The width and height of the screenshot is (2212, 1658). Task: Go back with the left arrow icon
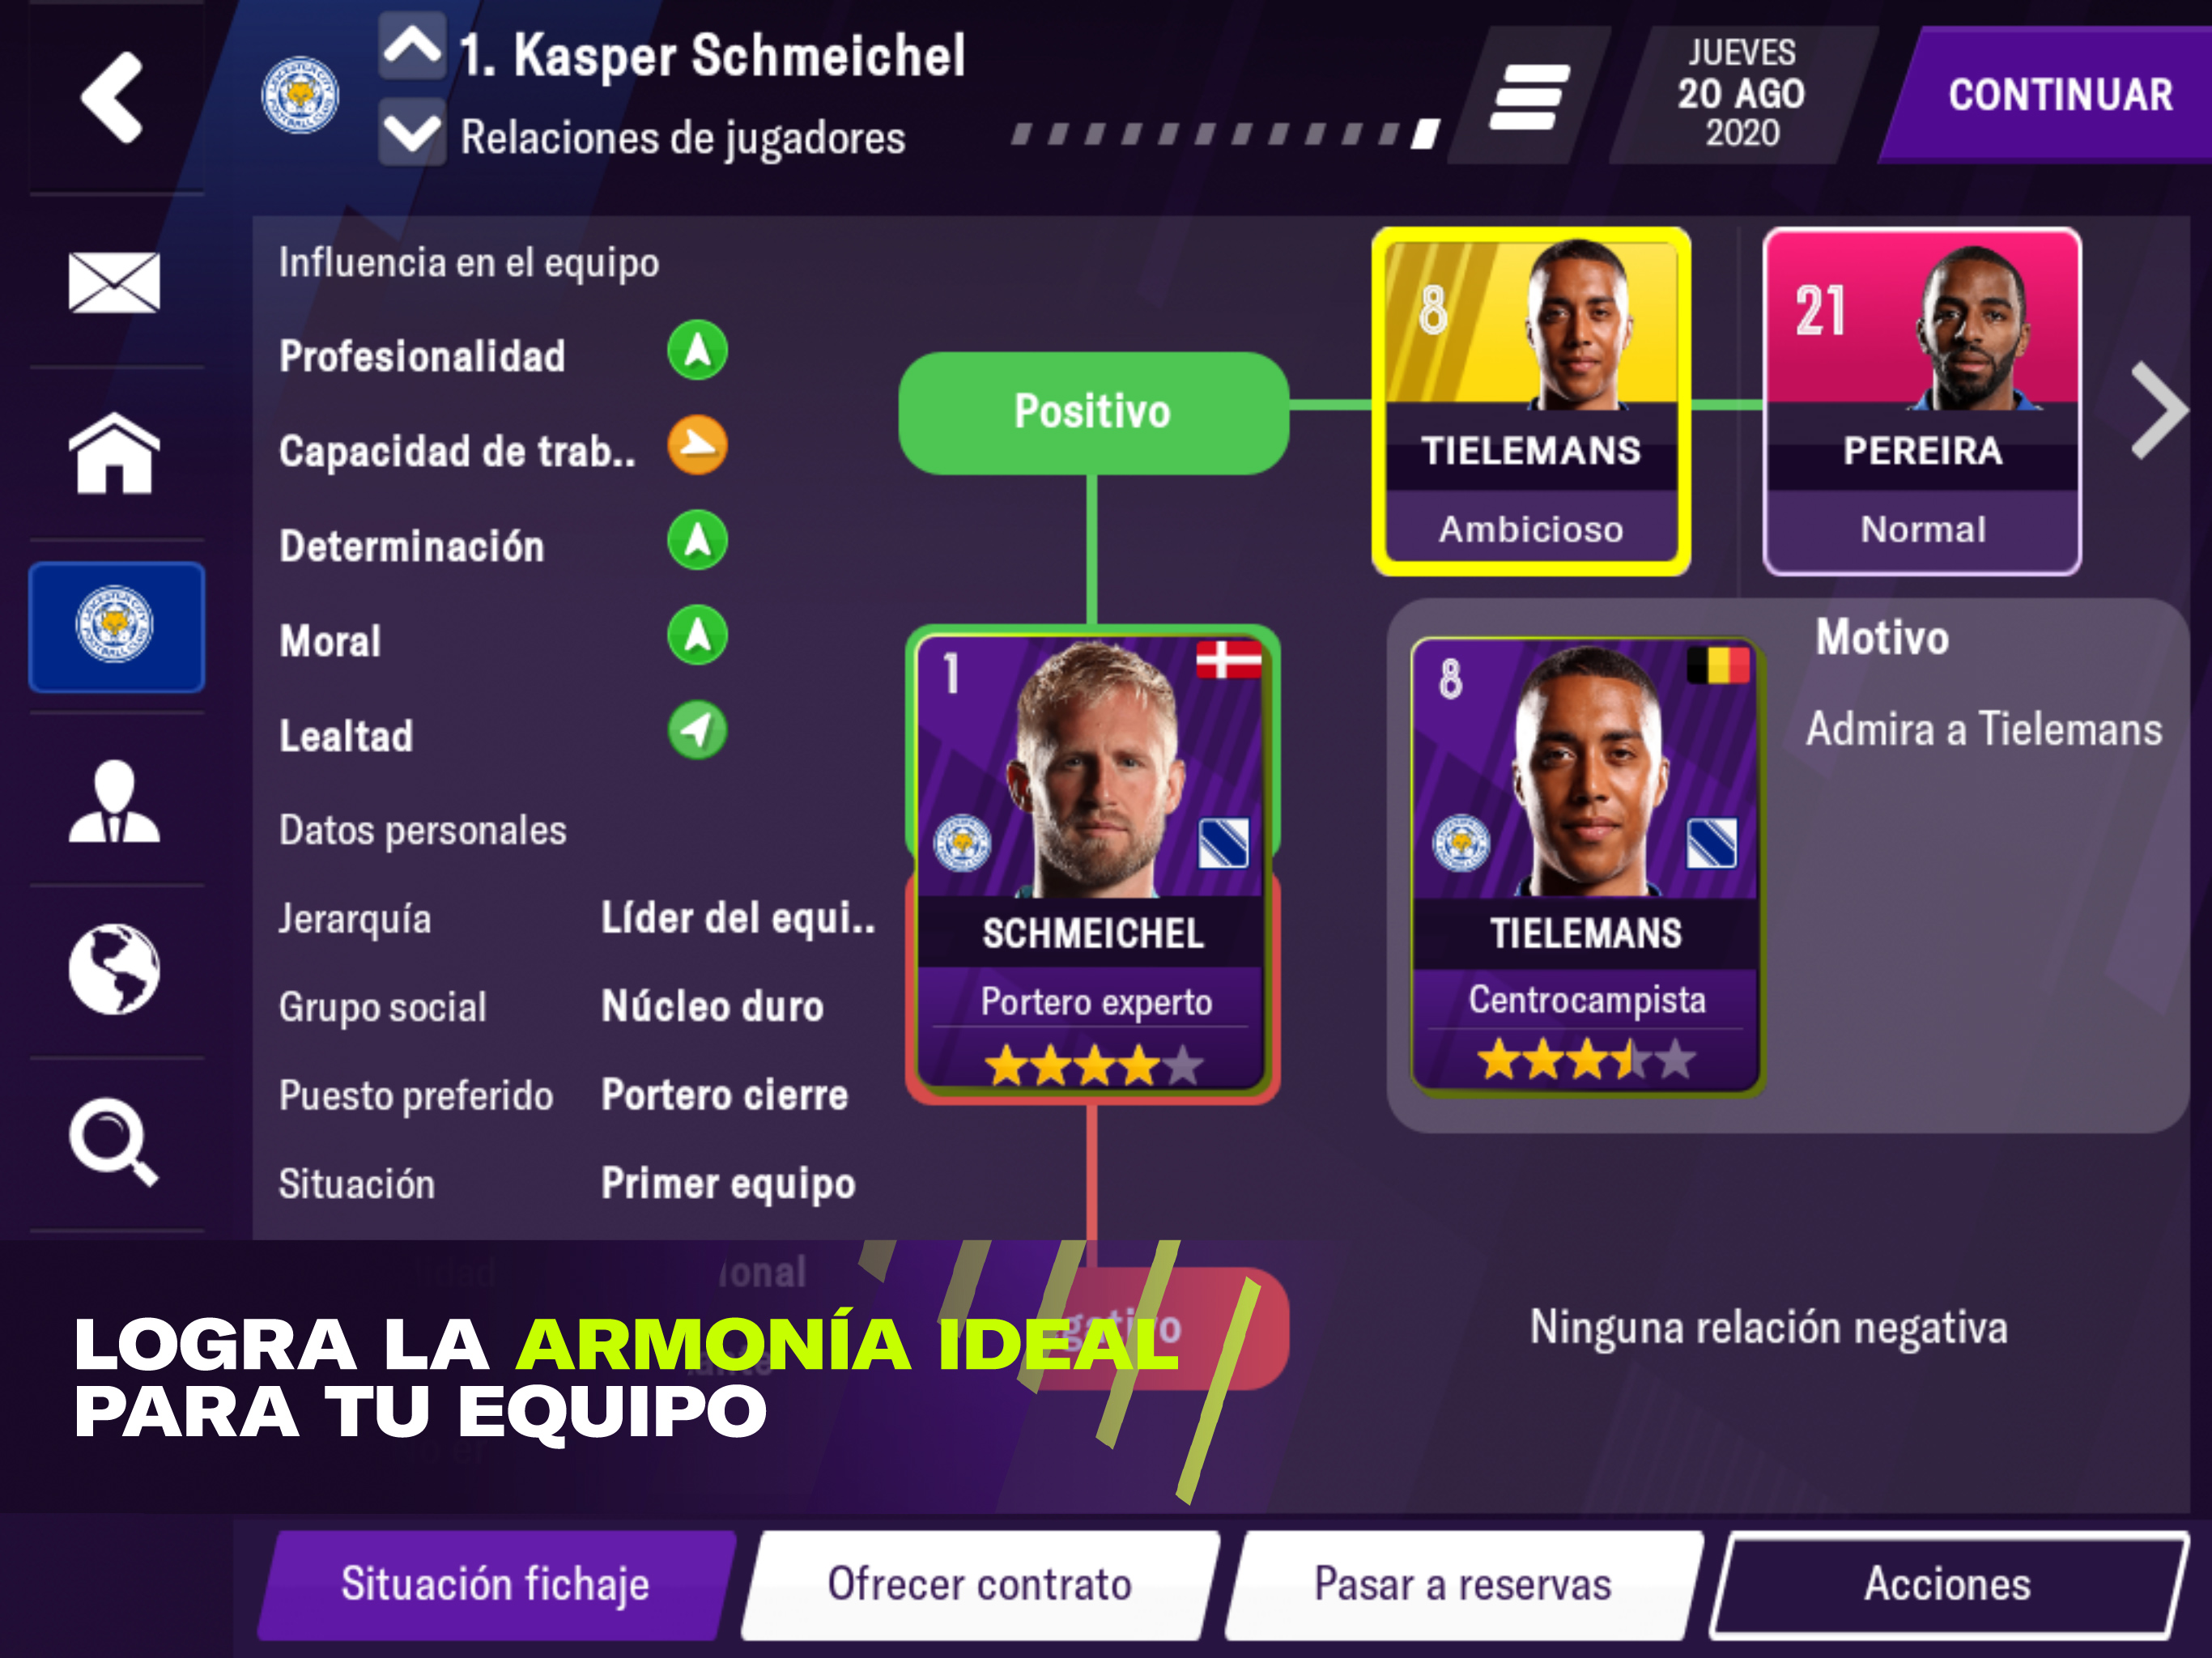click(112, 97)
